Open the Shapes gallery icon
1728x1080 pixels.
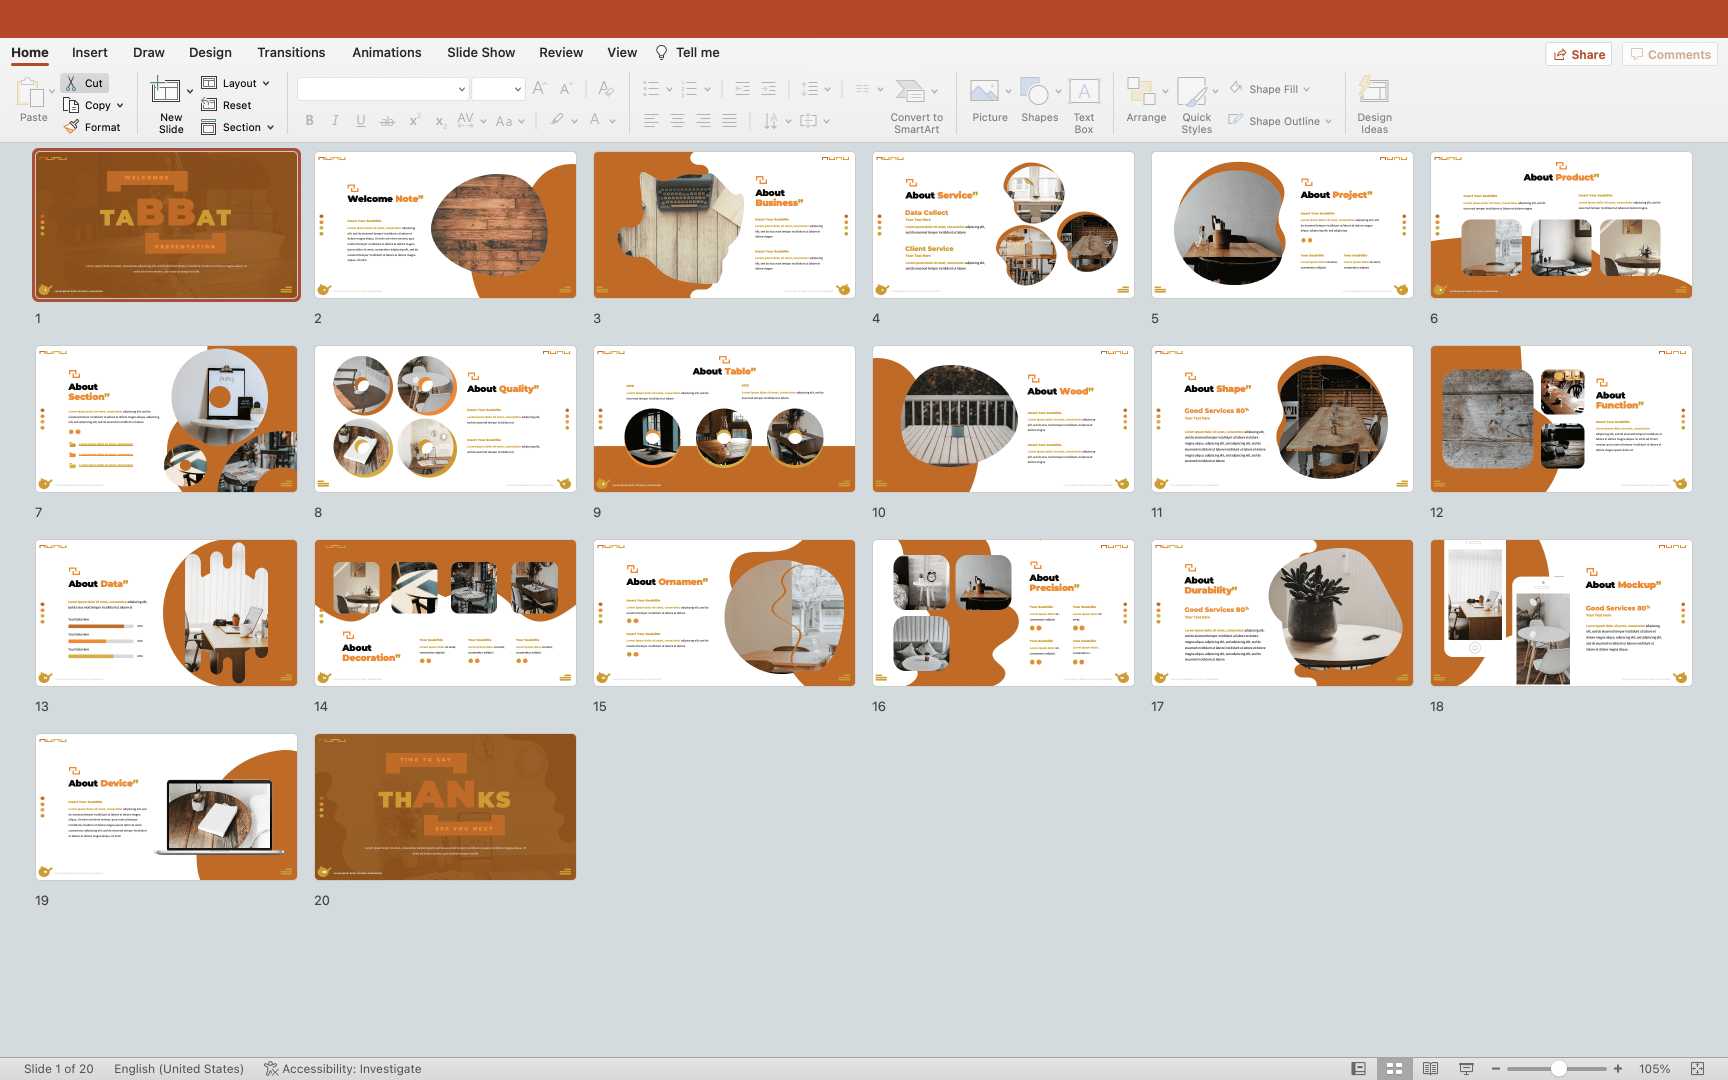(x=1035, y=92)
